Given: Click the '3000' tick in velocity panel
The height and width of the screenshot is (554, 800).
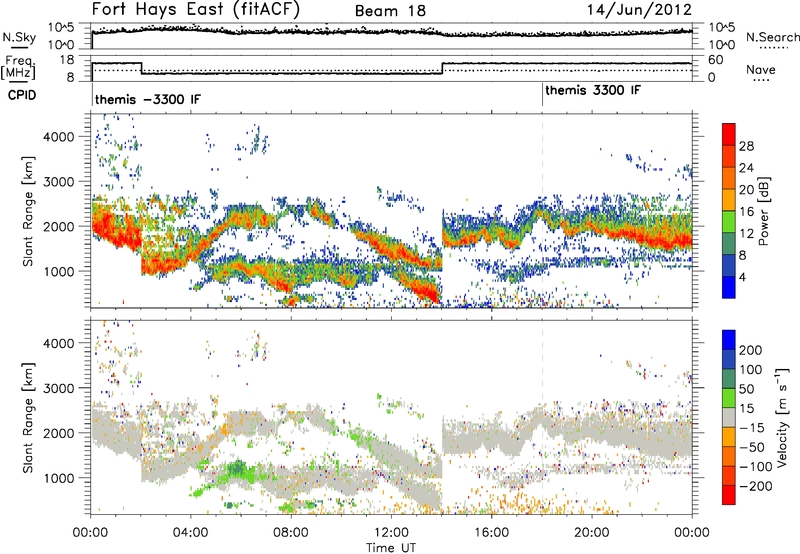Looking at the screenshot, I should 59,388.
